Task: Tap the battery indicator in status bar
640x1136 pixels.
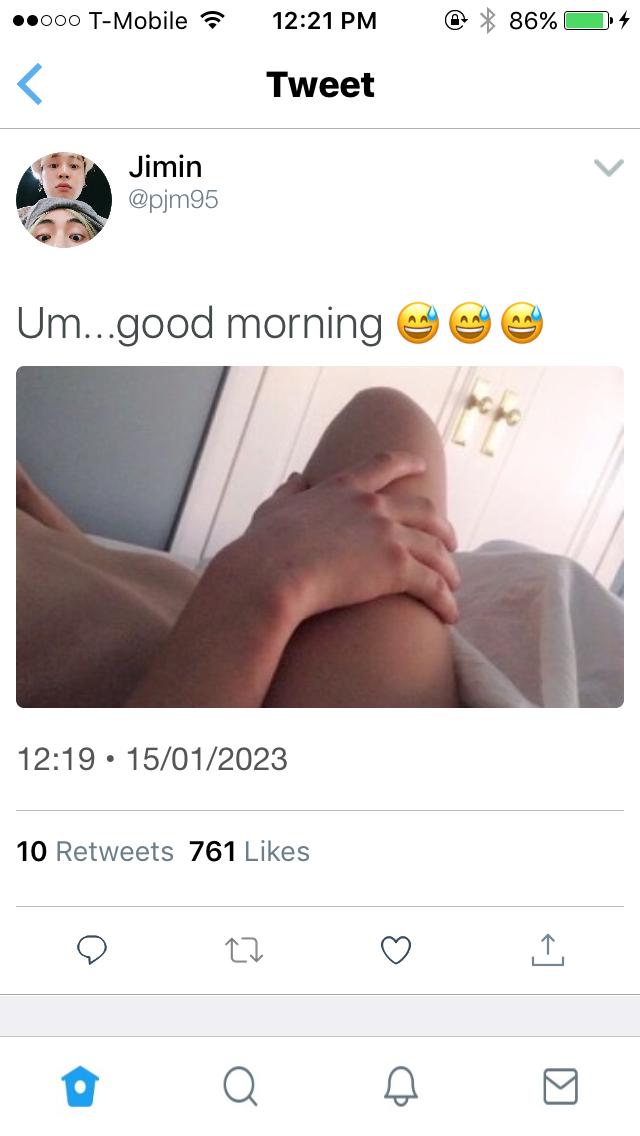Action: (588, 21)
